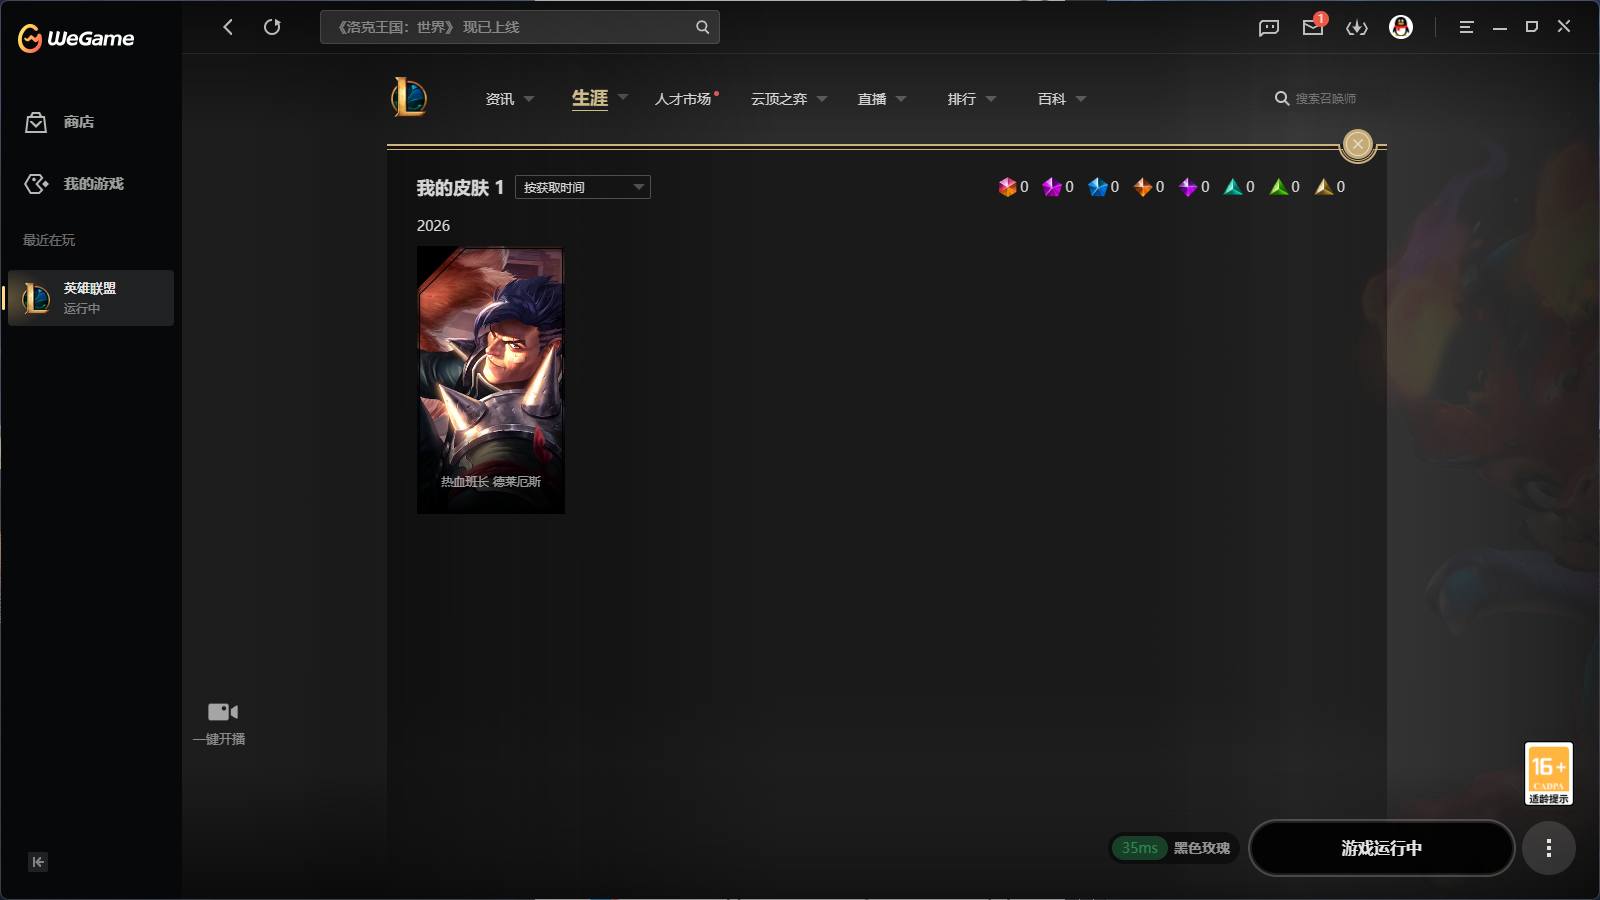Click the 35ms 黑色玫瑰 ping indicator
The width and height of the screenshot is (1600, 900).
pos(1173,848)
